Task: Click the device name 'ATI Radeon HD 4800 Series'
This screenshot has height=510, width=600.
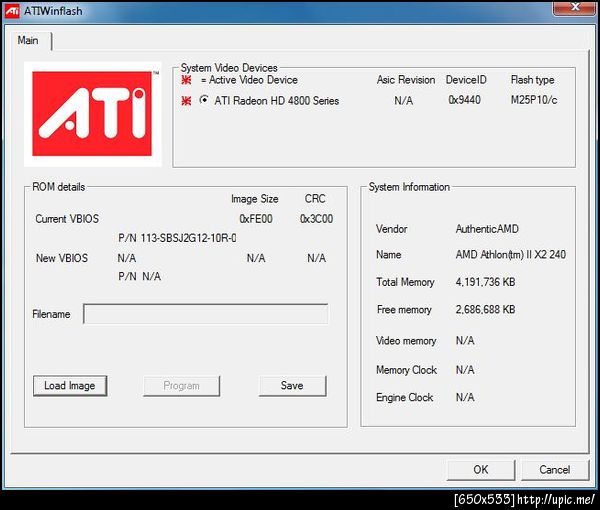Action: tap(277, 101)
